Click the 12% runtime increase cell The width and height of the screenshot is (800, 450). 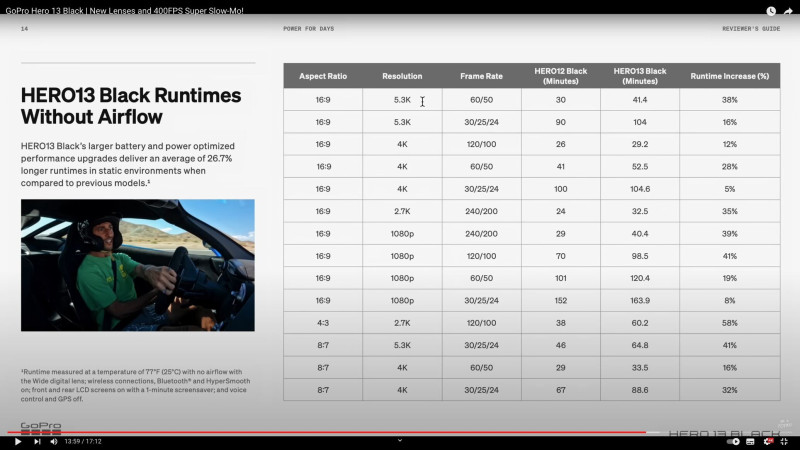coord(730,144)
